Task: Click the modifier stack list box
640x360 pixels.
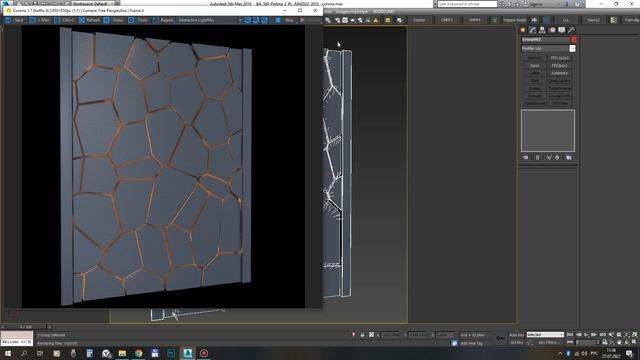Action: tap(548, 131)
